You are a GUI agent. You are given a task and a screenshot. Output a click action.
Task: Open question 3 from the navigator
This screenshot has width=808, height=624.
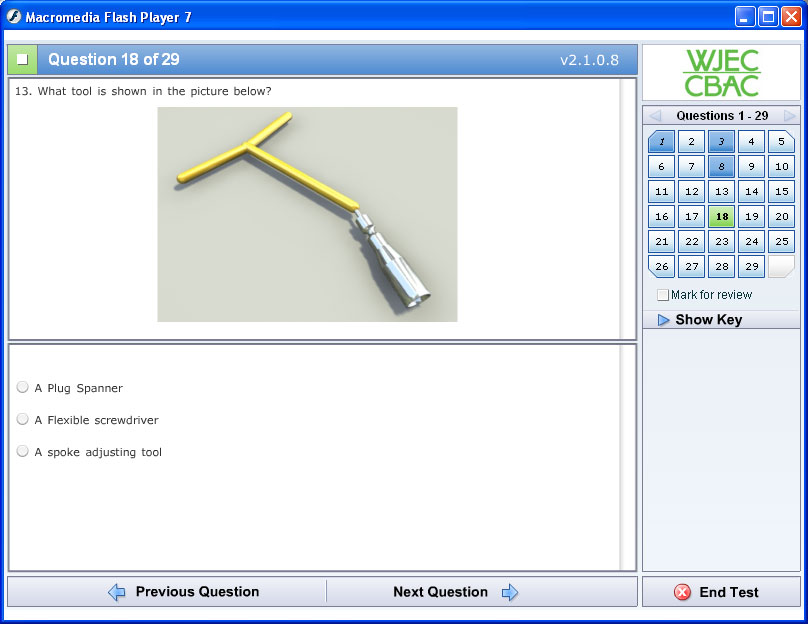721,141
